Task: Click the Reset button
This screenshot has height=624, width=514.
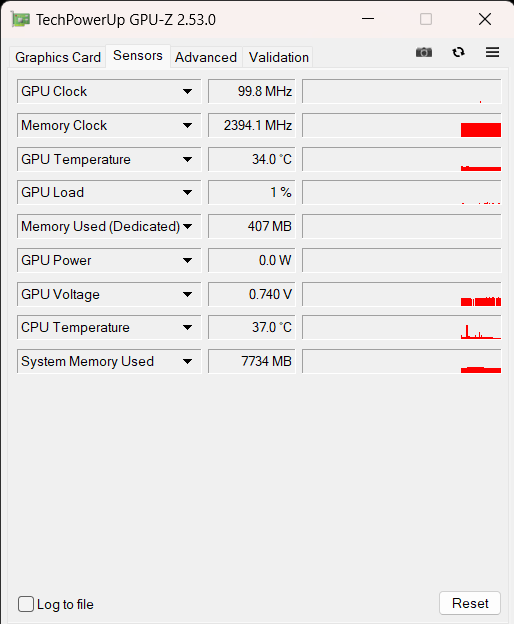Action: (470, 603)
